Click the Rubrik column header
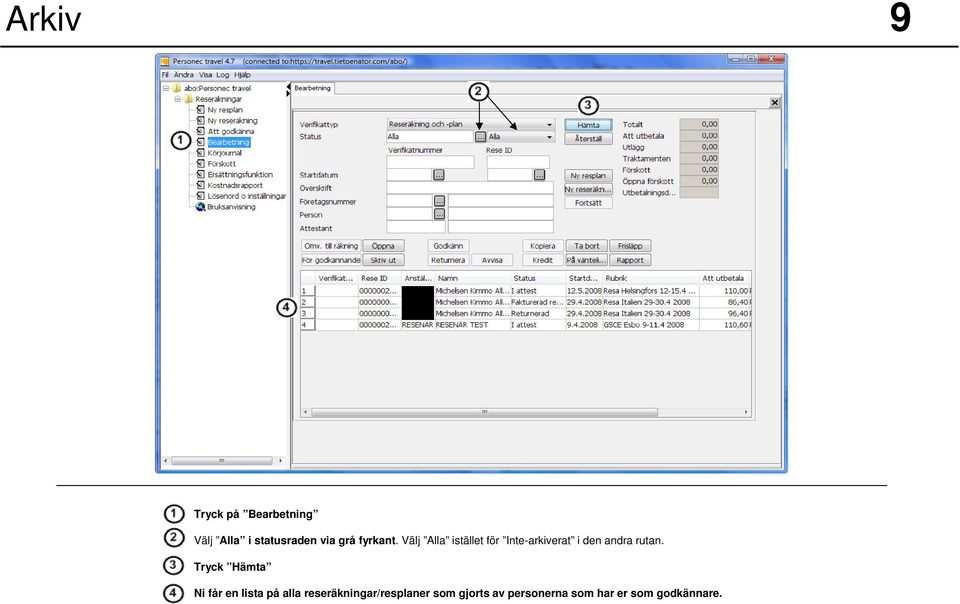 tap(651, 278)
